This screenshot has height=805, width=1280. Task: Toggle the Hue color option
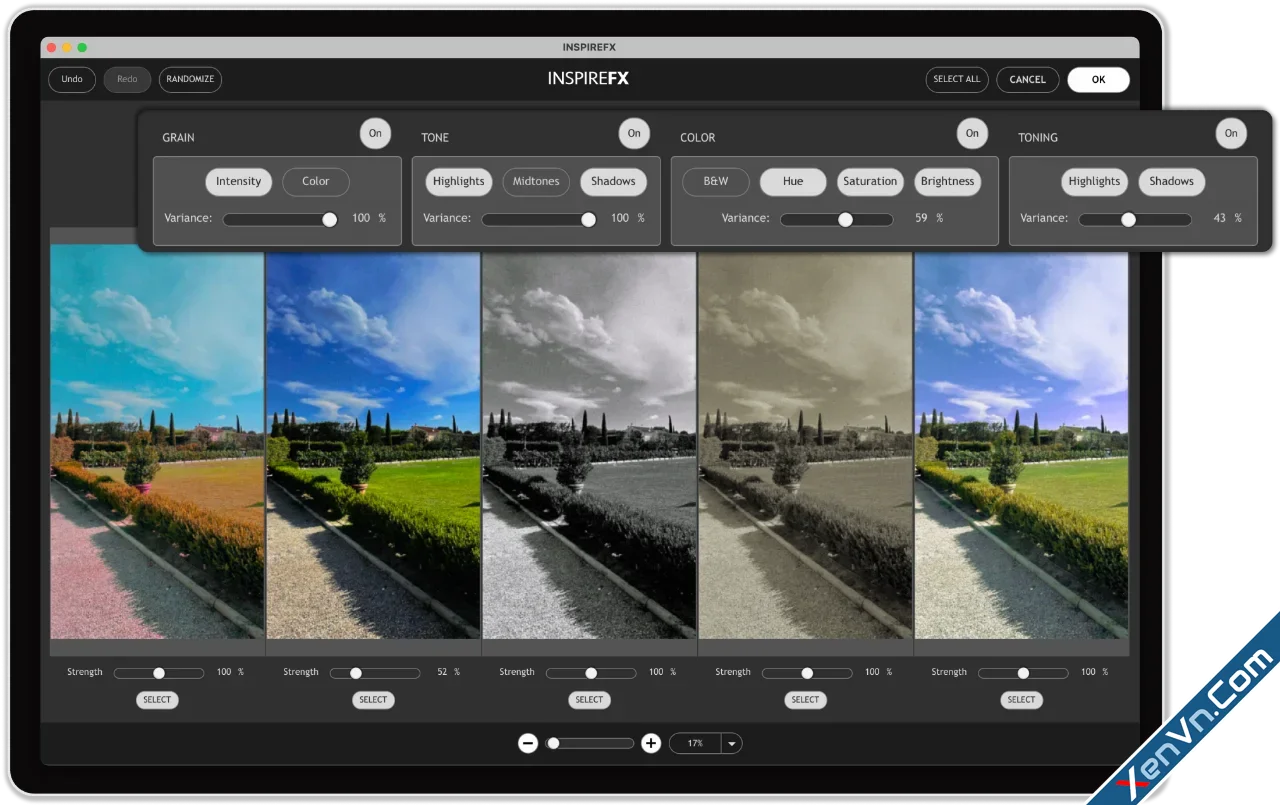pyautogui.click(x=793, y=181)
